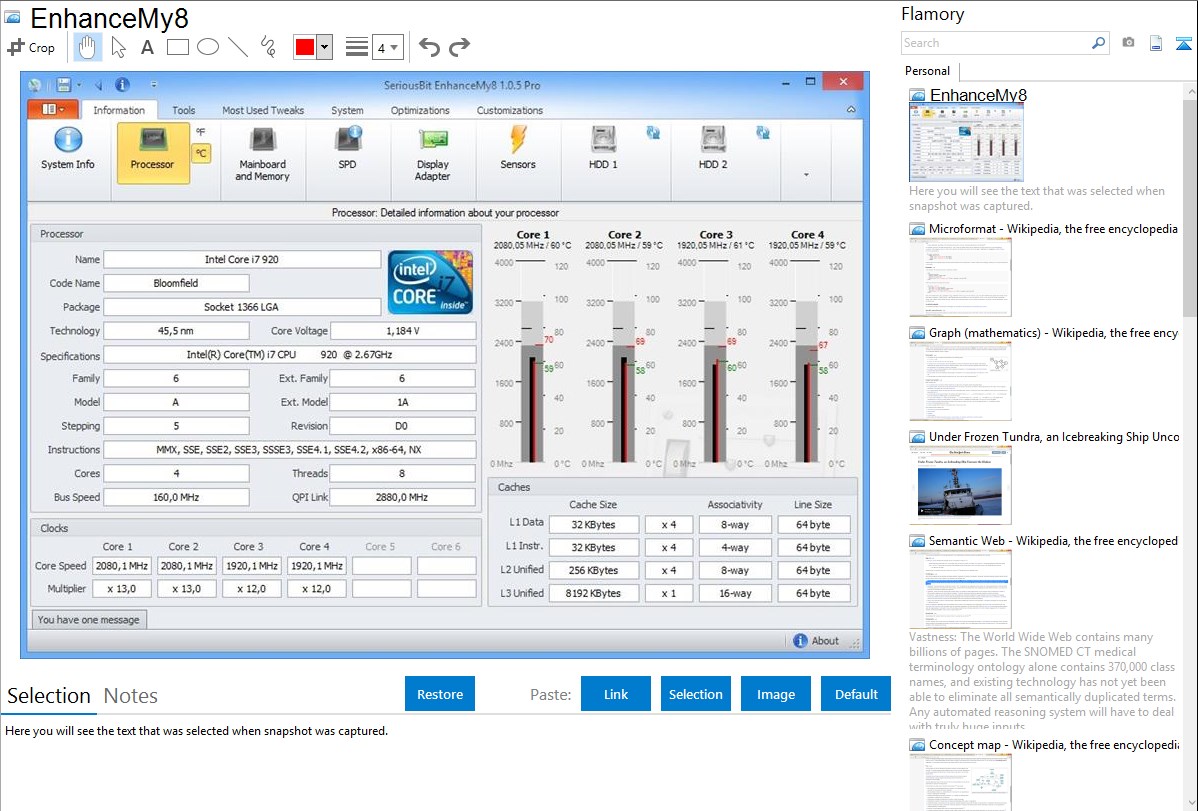
Task: Activate the hand pan tool
Action: (x=87, y=47)
